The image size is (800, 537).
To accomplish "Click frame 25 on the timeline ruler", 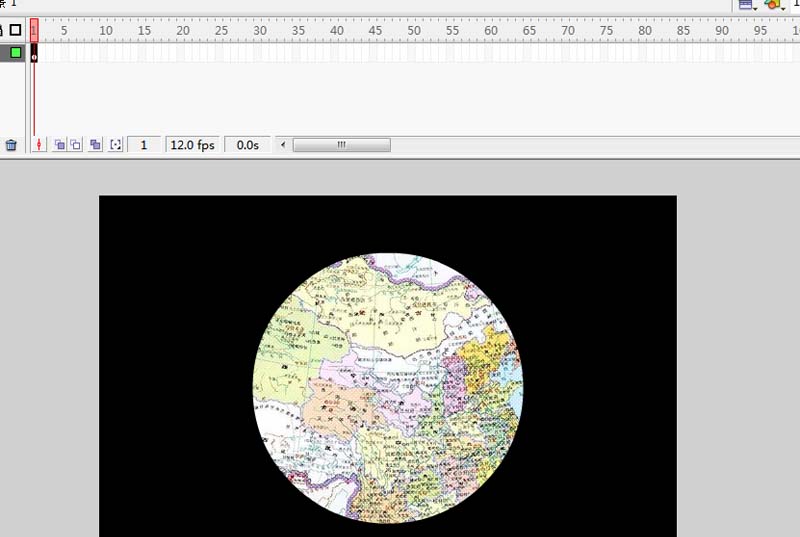I will pos(221,31).
